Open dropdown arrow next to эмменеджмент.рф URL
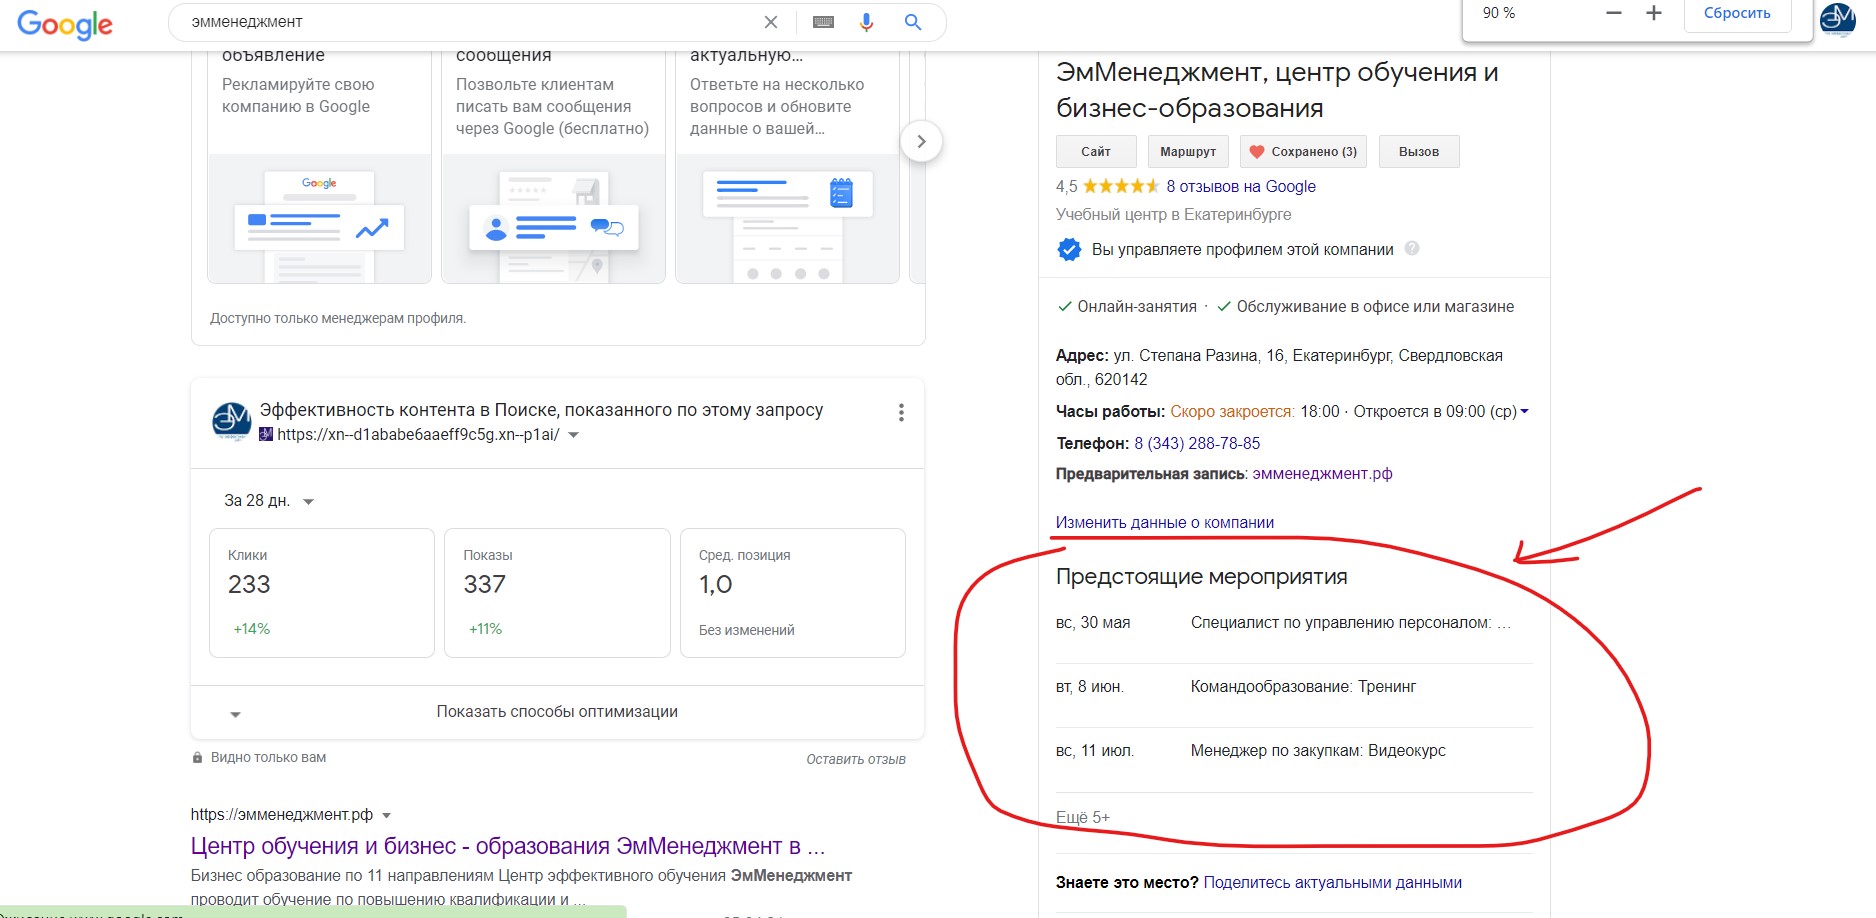The image size is (1876, 918). (387, 815)
